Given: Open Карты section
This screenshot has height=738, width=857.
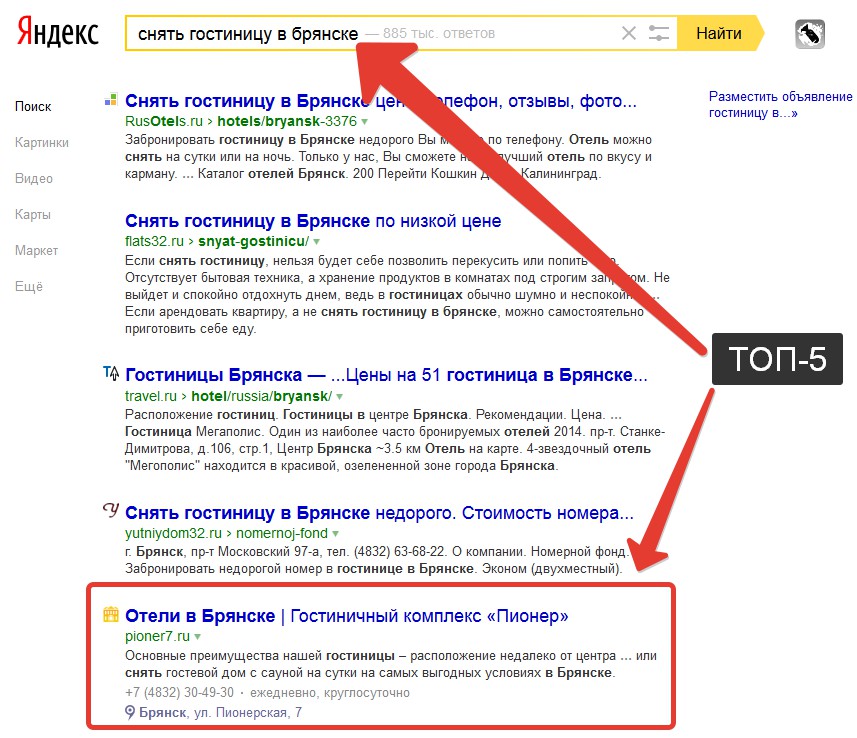Looking at the screenshot, I should click(33, 215).
